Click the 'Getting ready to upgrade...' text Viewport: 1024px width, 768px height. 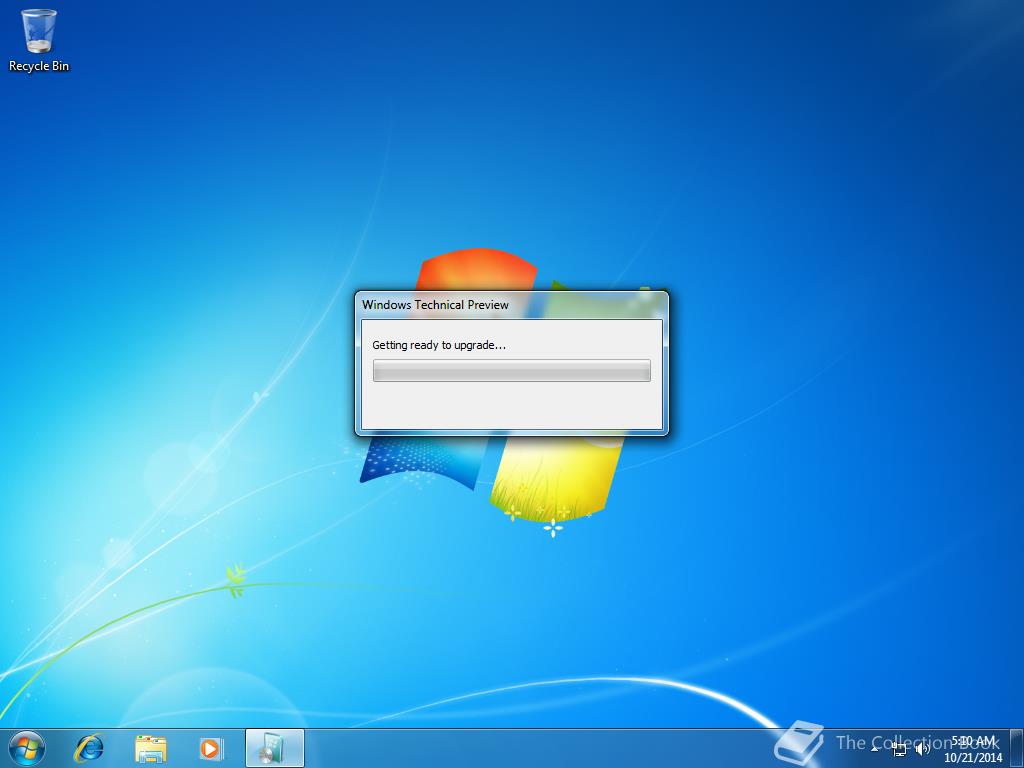point(439,345)
